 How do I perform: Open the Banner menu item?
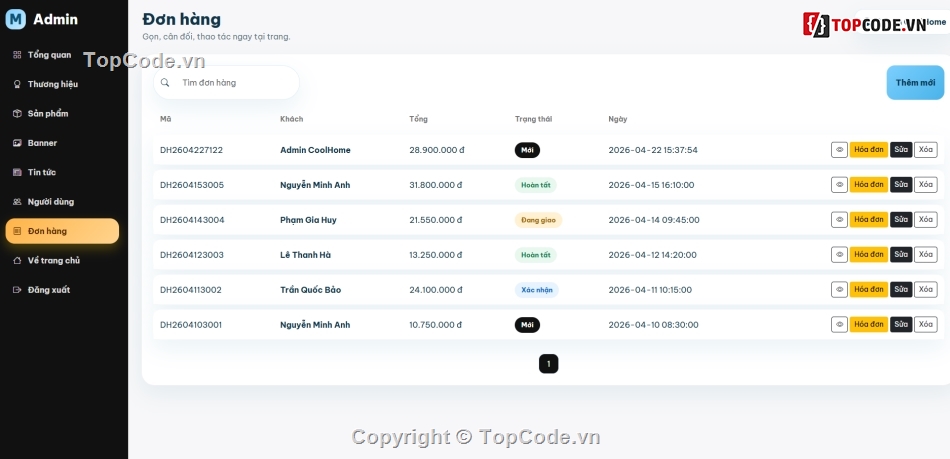(62, 143)
